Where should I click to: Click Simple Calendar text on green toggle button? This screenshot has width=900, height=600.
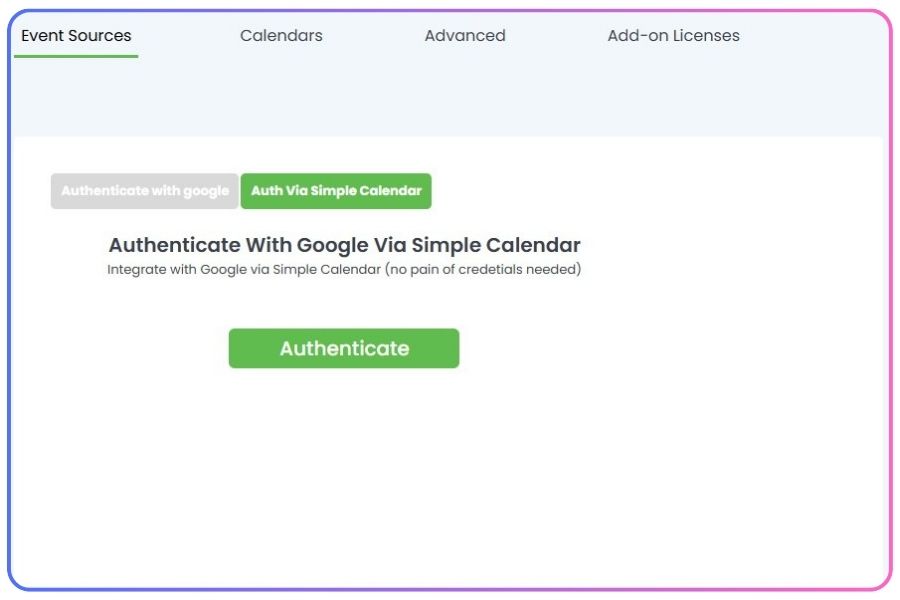pyautogui.click(x=366, y=191)
